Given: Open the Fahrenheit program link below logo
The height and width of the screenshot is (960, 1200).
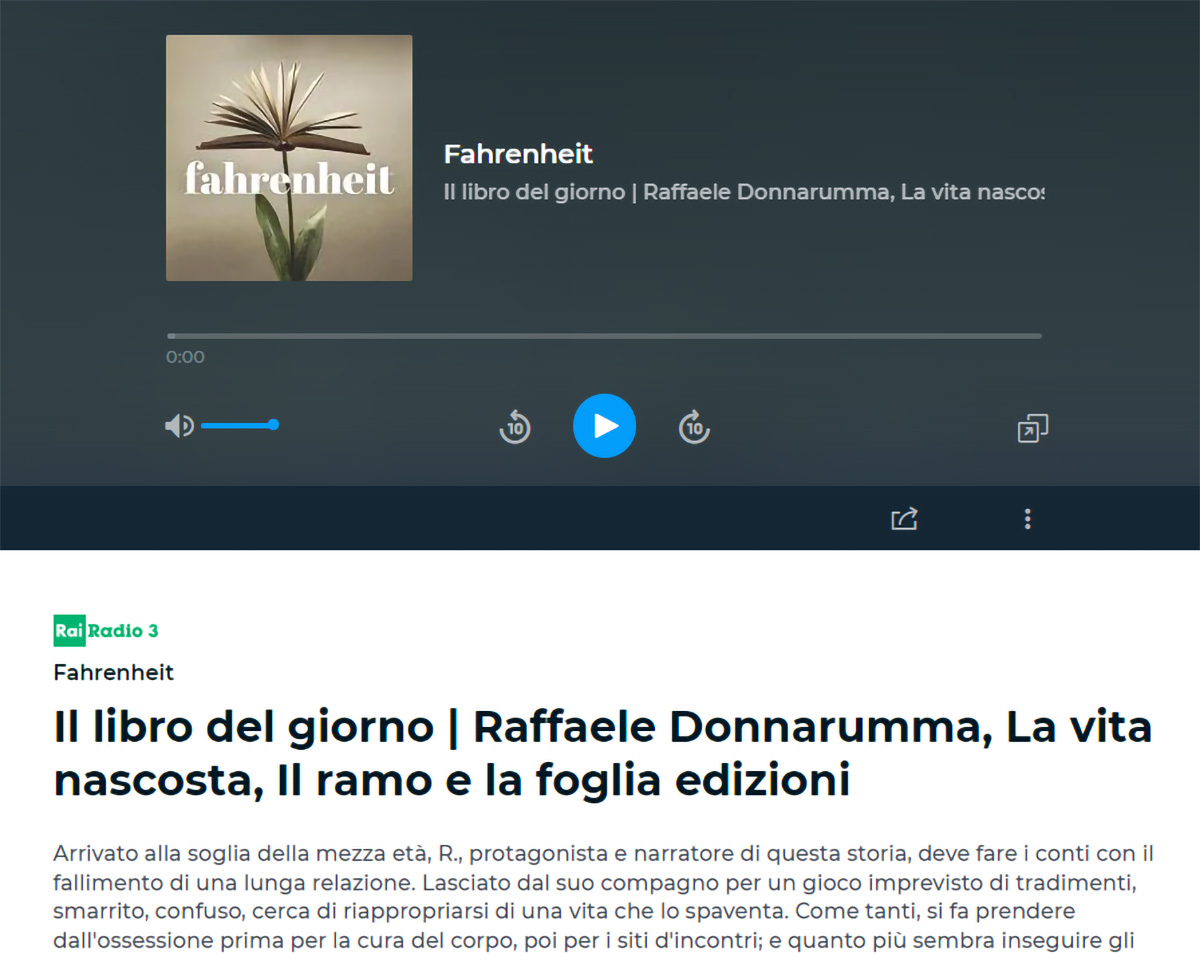Looking at the screenshot, I should pyautogui.click(x=114, y=672).
